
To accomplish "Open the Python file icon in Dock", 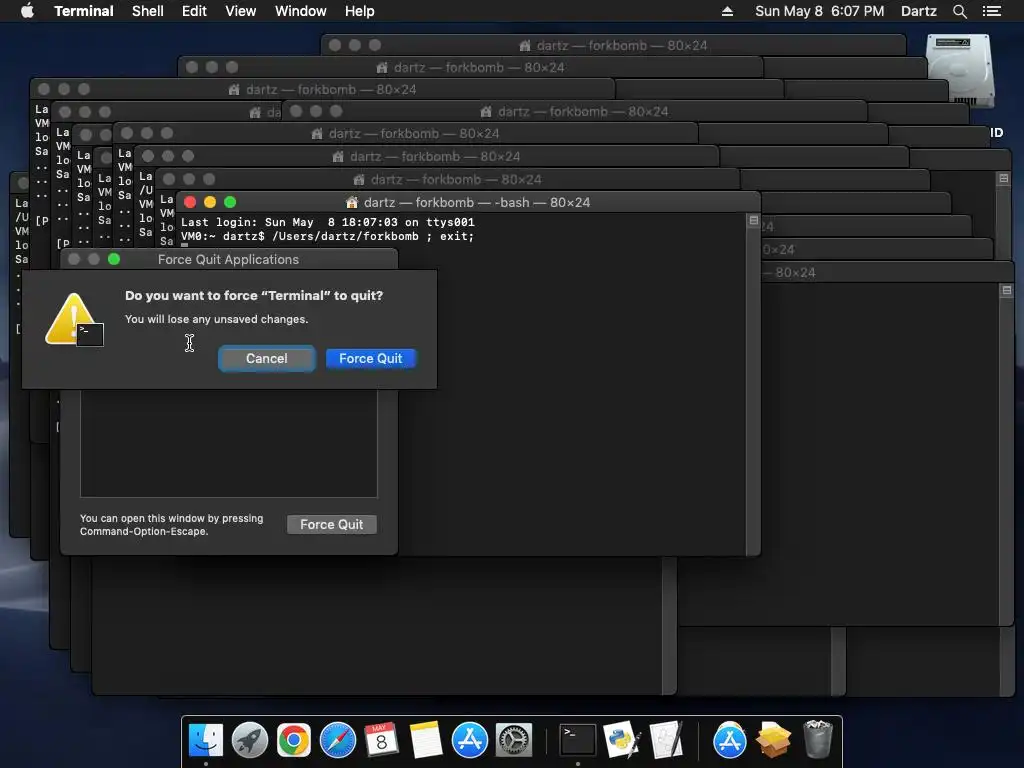I will tap(622, 741).
